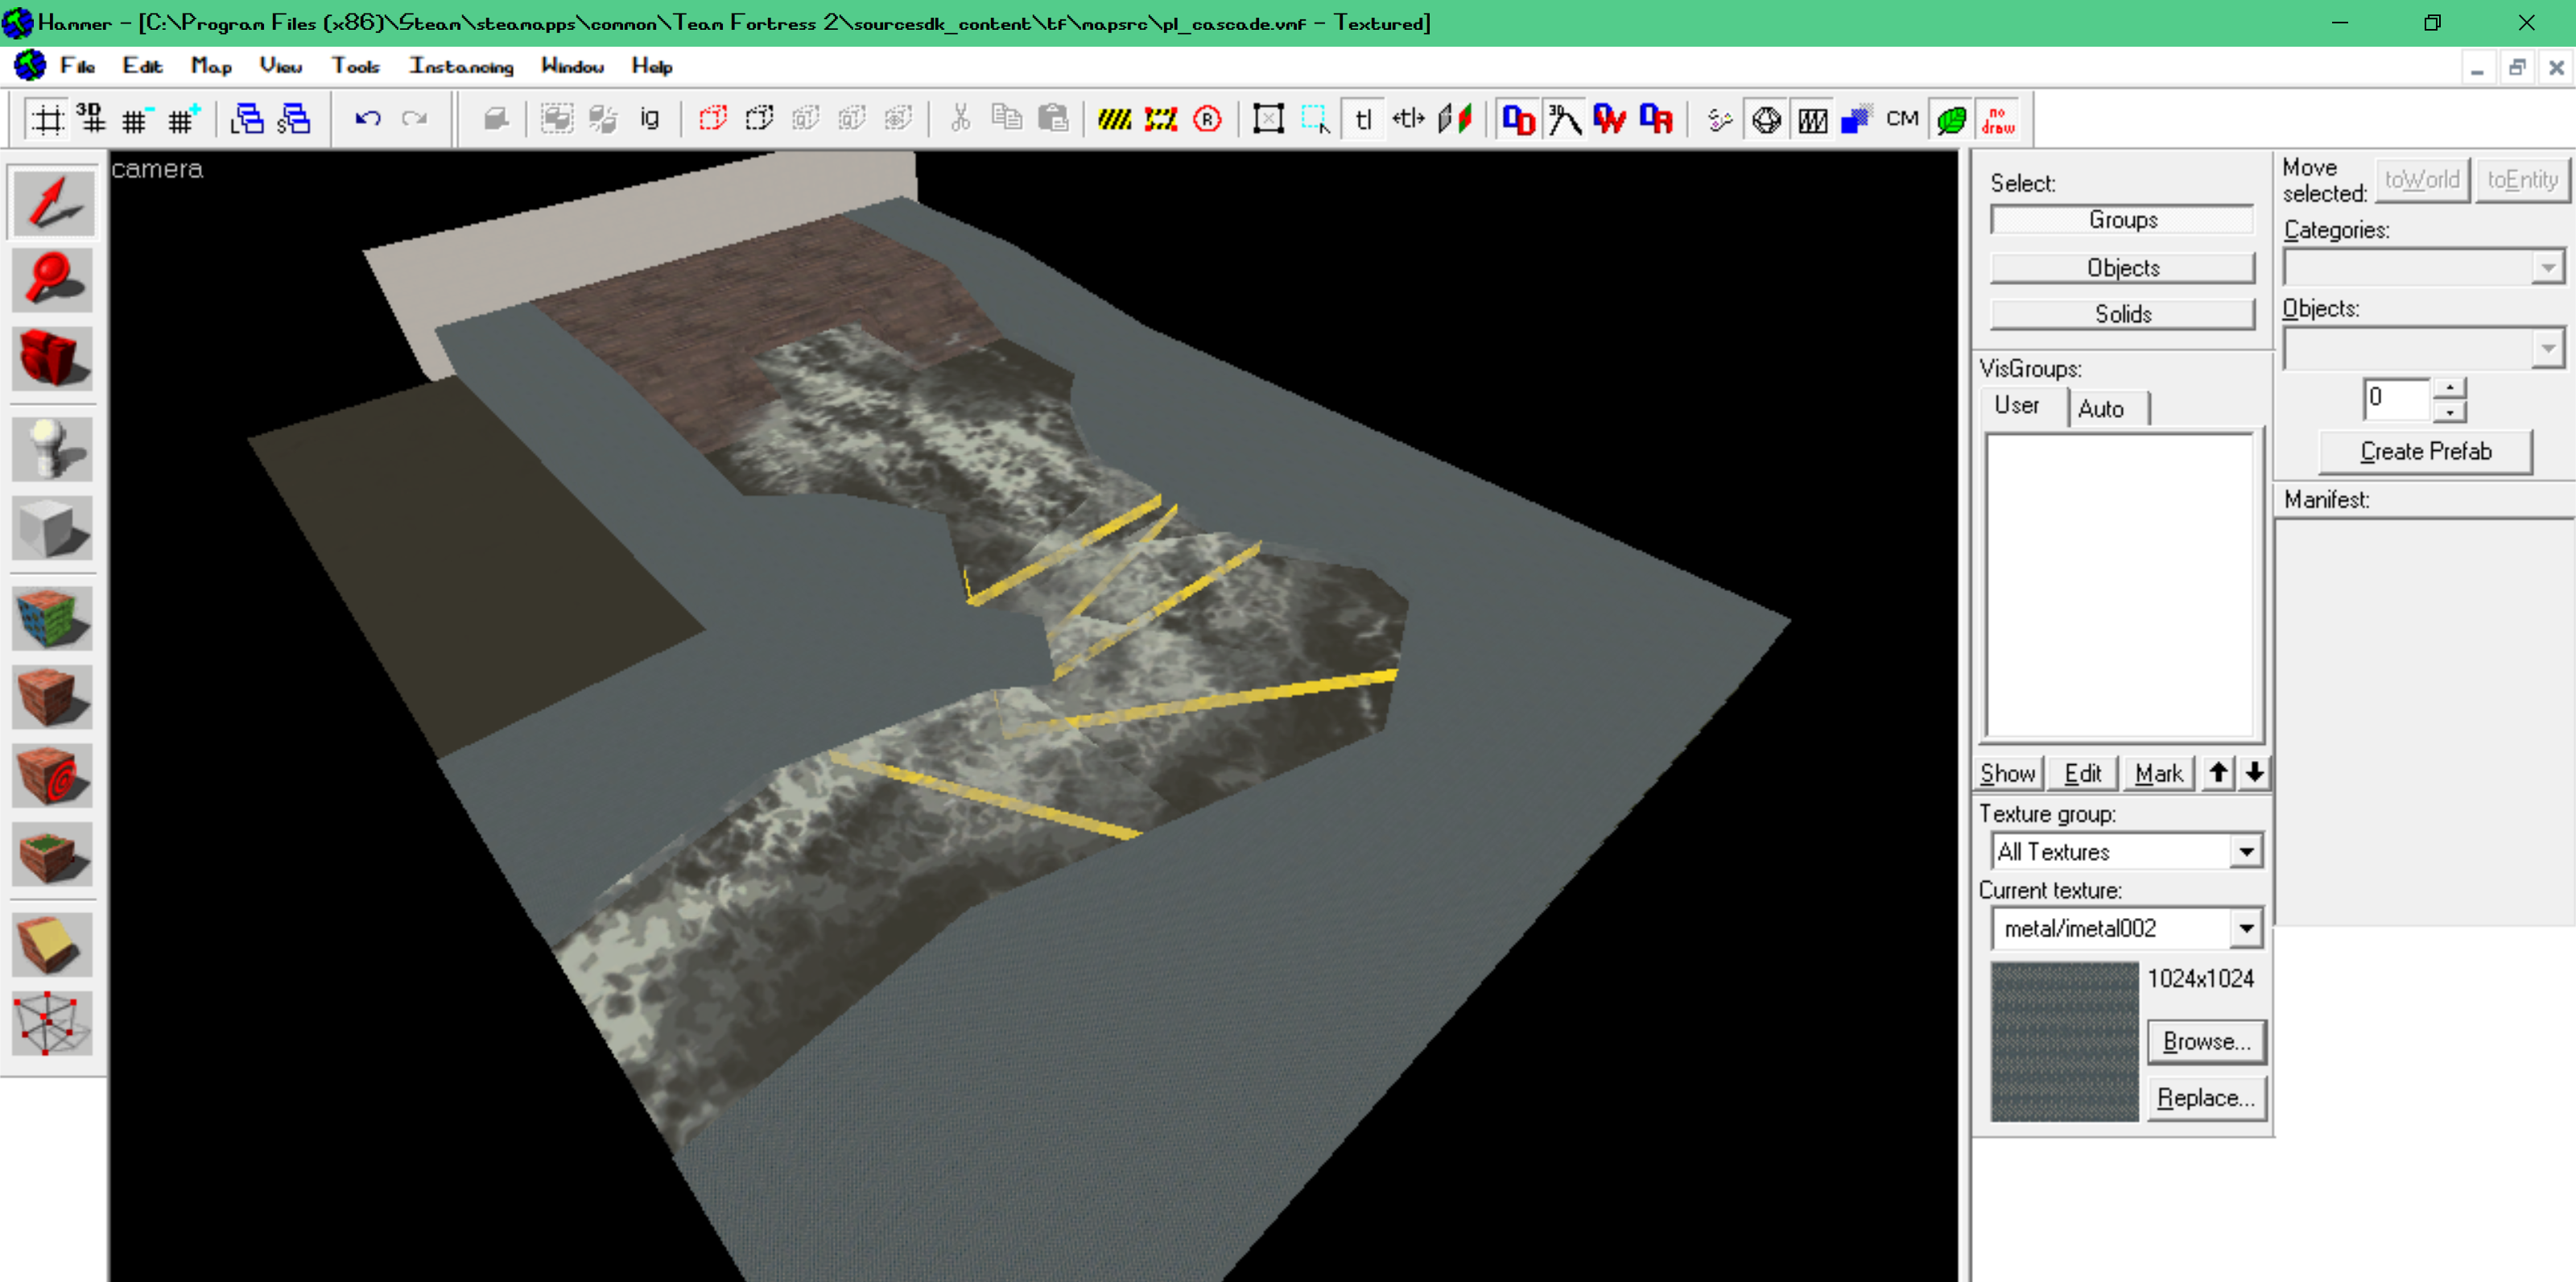Toggle the 'no draw' button
Viewport: 2576px width, 1282px height.
(x=1998, y=120)
